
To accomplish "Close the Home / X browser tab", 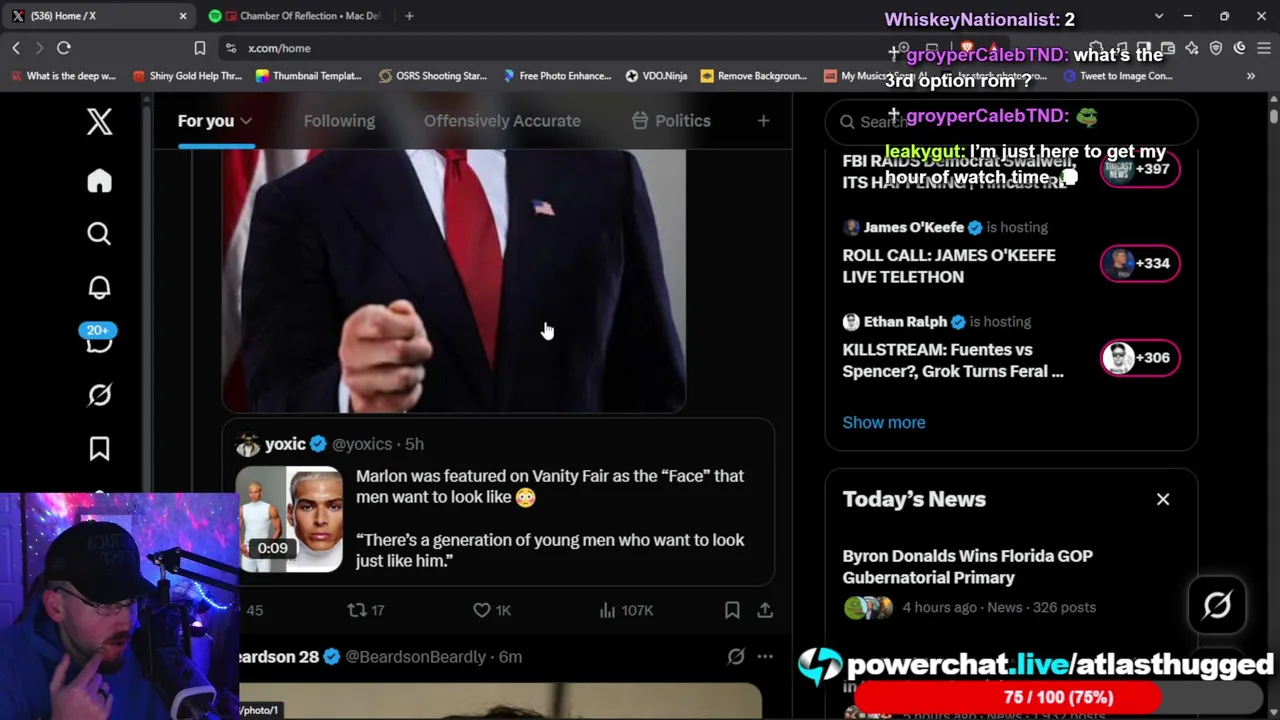I will (183, 16).
